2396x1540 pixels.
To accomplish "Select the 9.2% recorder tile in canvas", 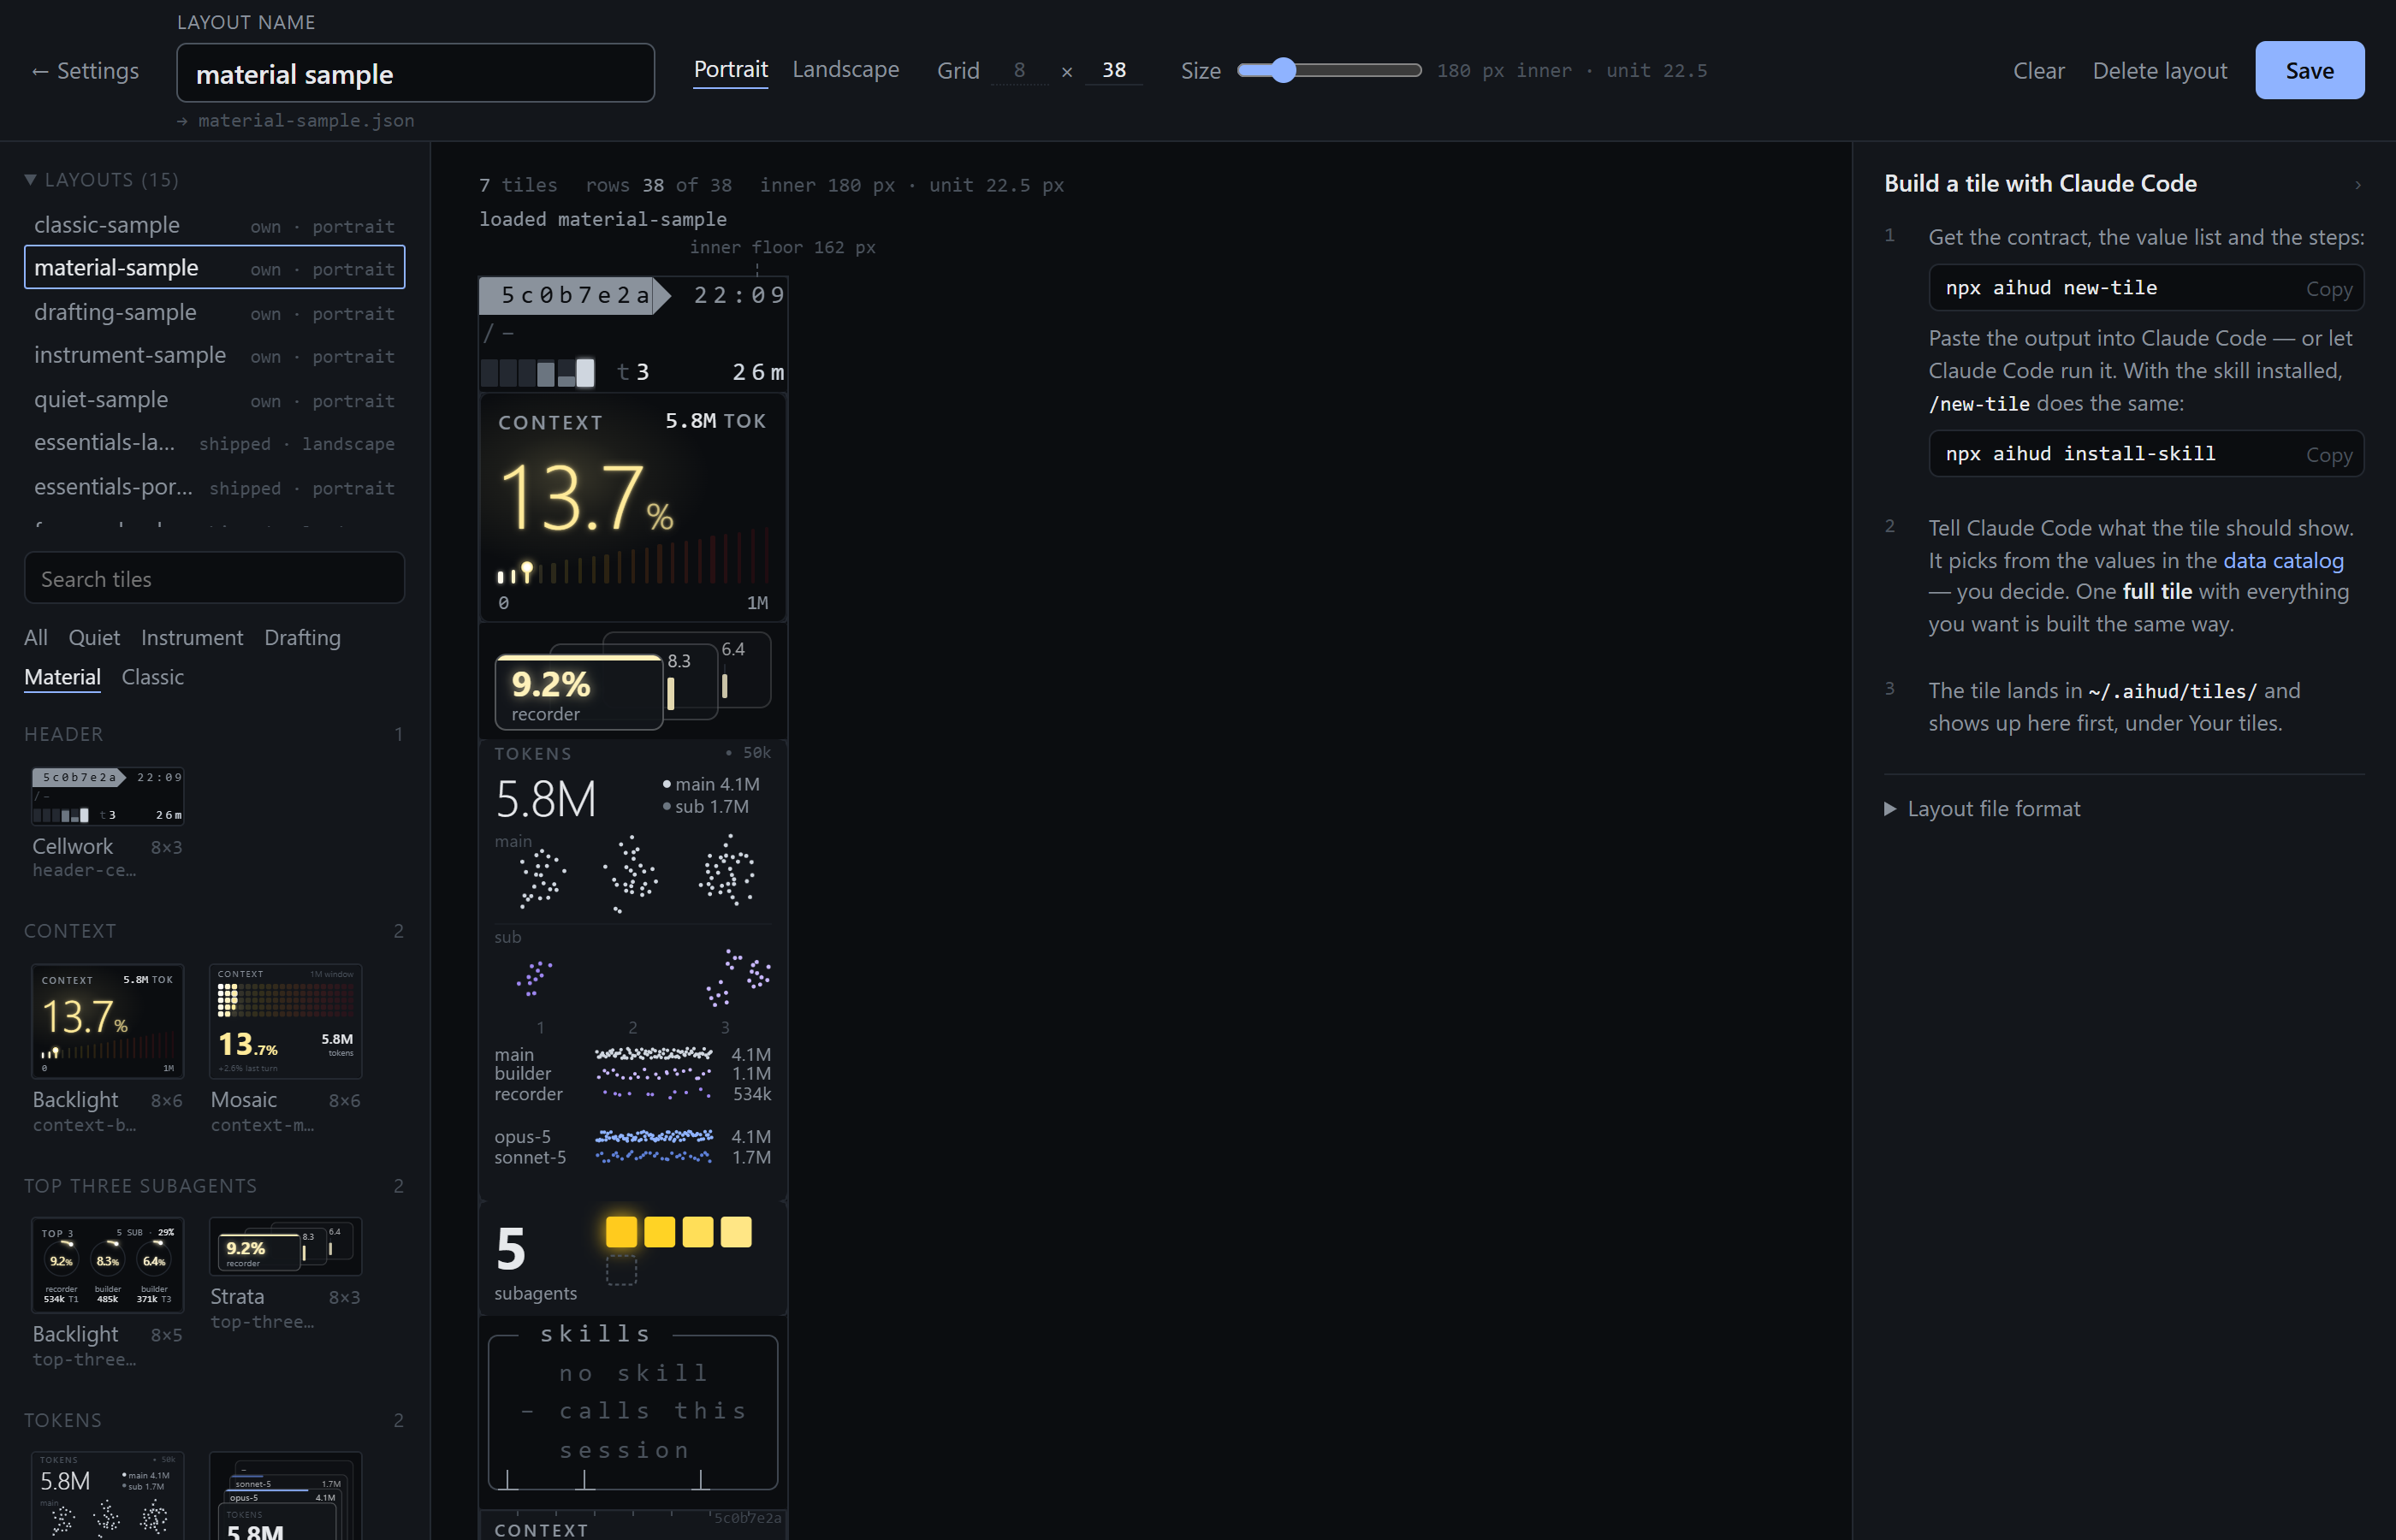I will (633, 680).
